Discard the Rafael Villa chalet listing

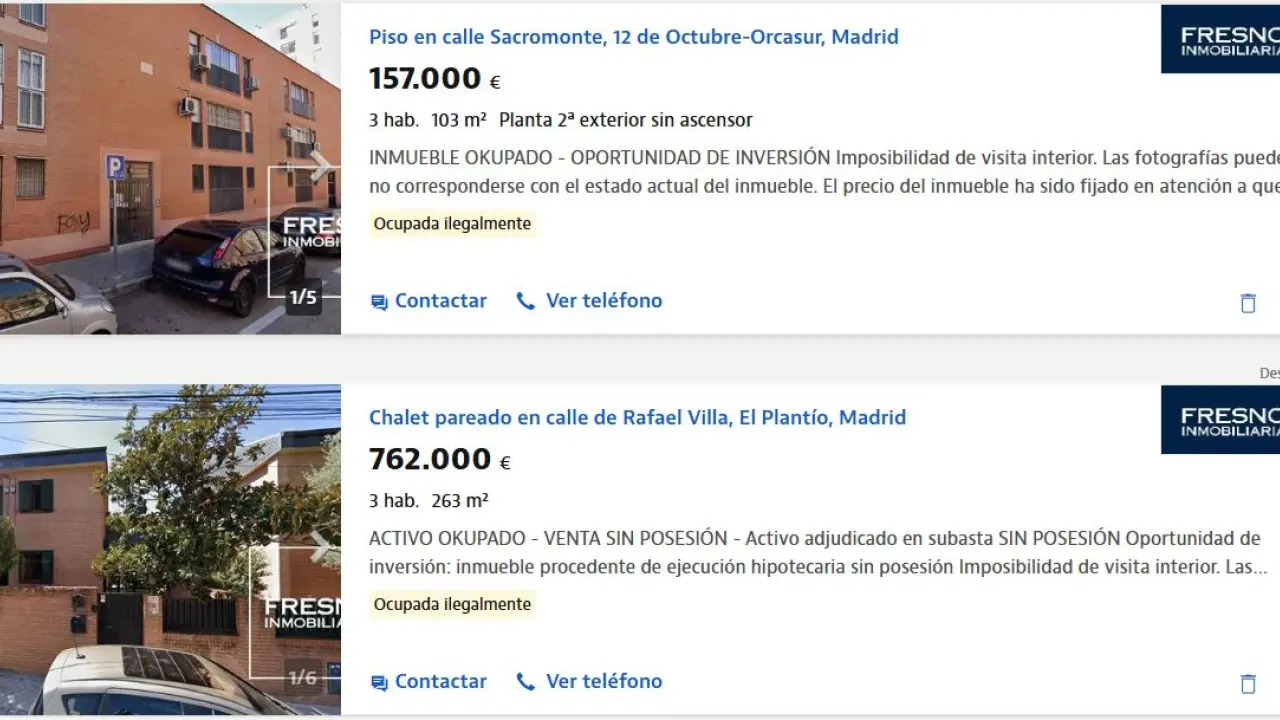1248,684
